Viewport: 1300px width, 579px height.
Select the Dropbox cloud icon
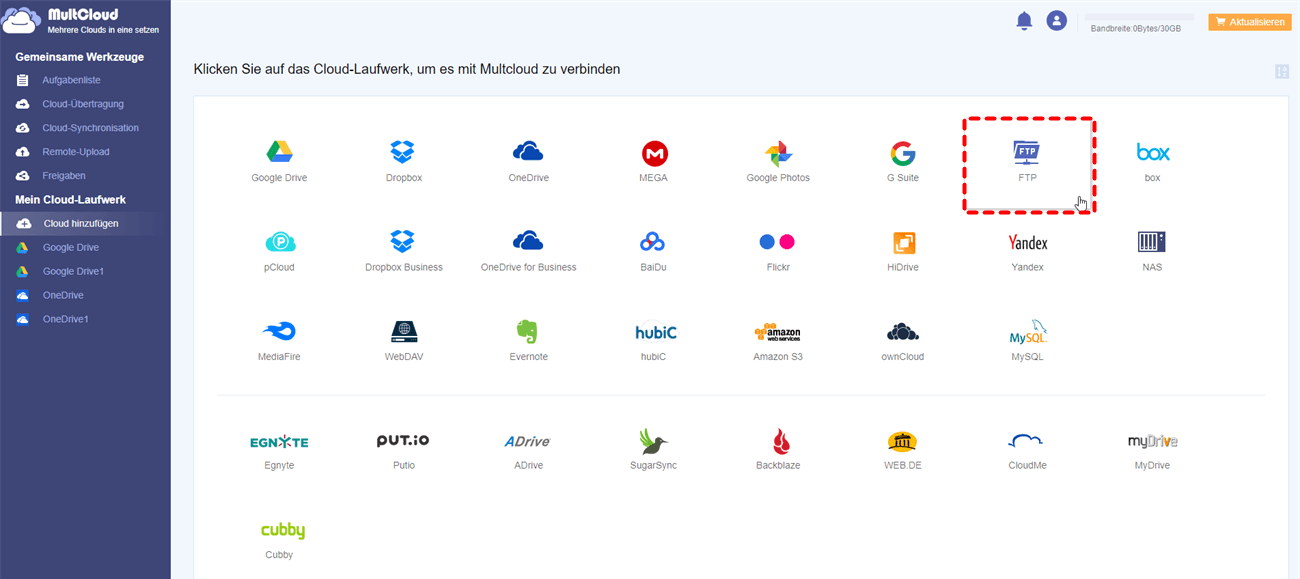402,152
